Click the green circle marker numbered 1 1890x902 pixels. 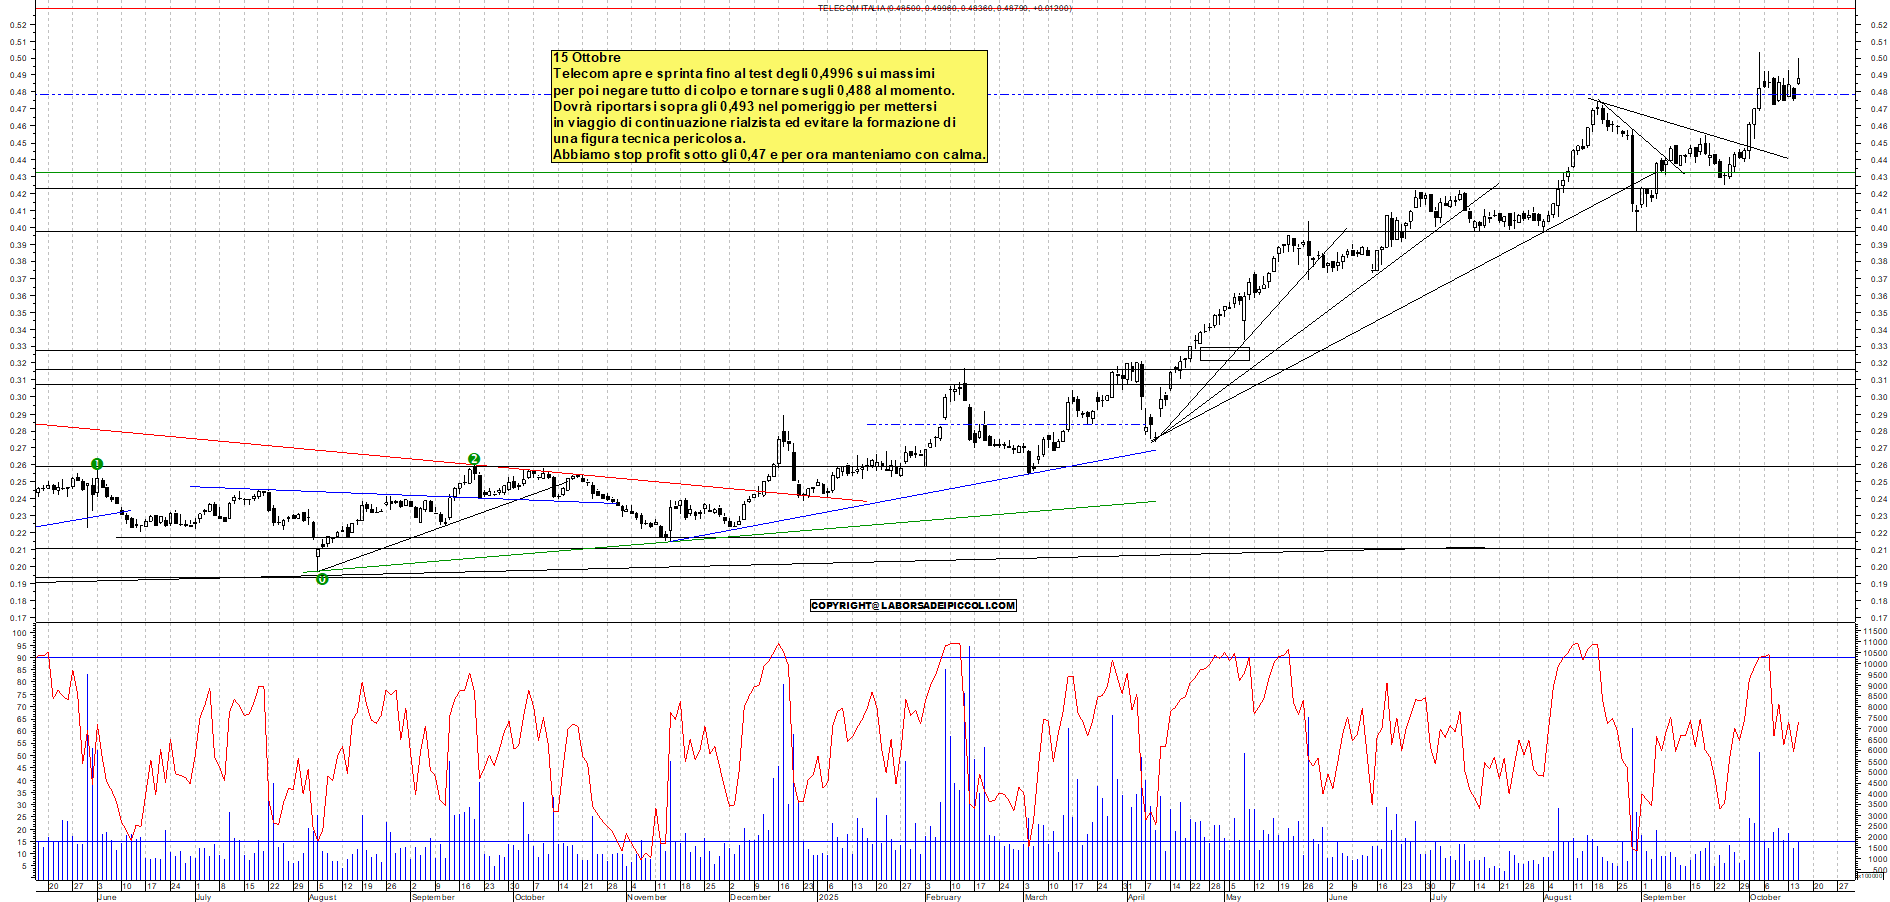point(97,464)
